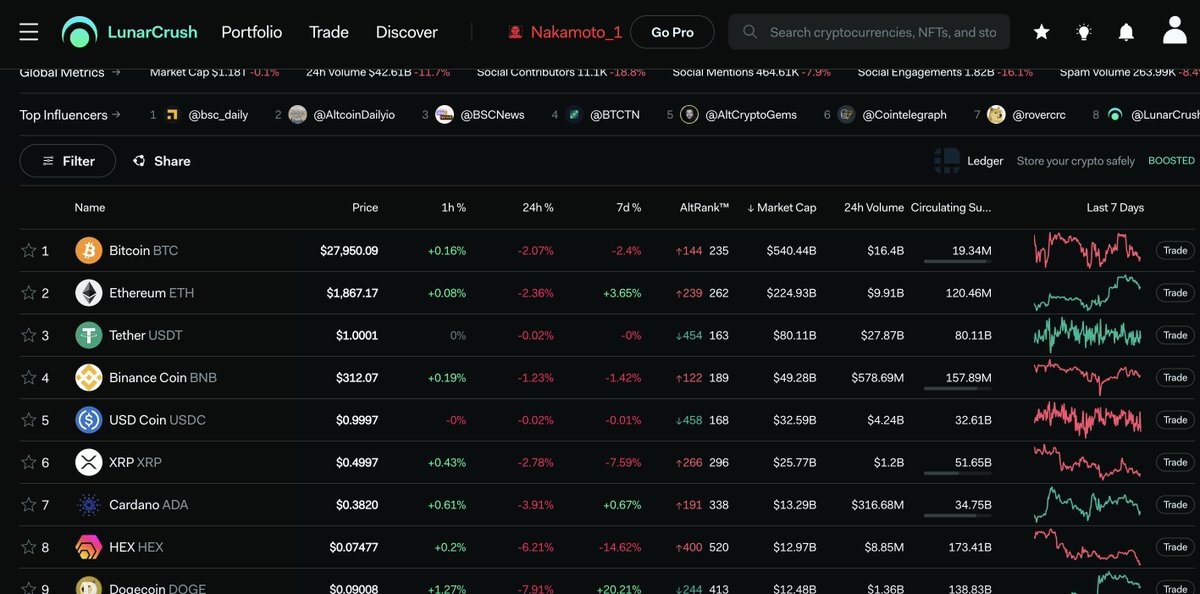Screen dimensions: 1200x594
Task: Click Cardano circulating supply bar
Action: 958,515
